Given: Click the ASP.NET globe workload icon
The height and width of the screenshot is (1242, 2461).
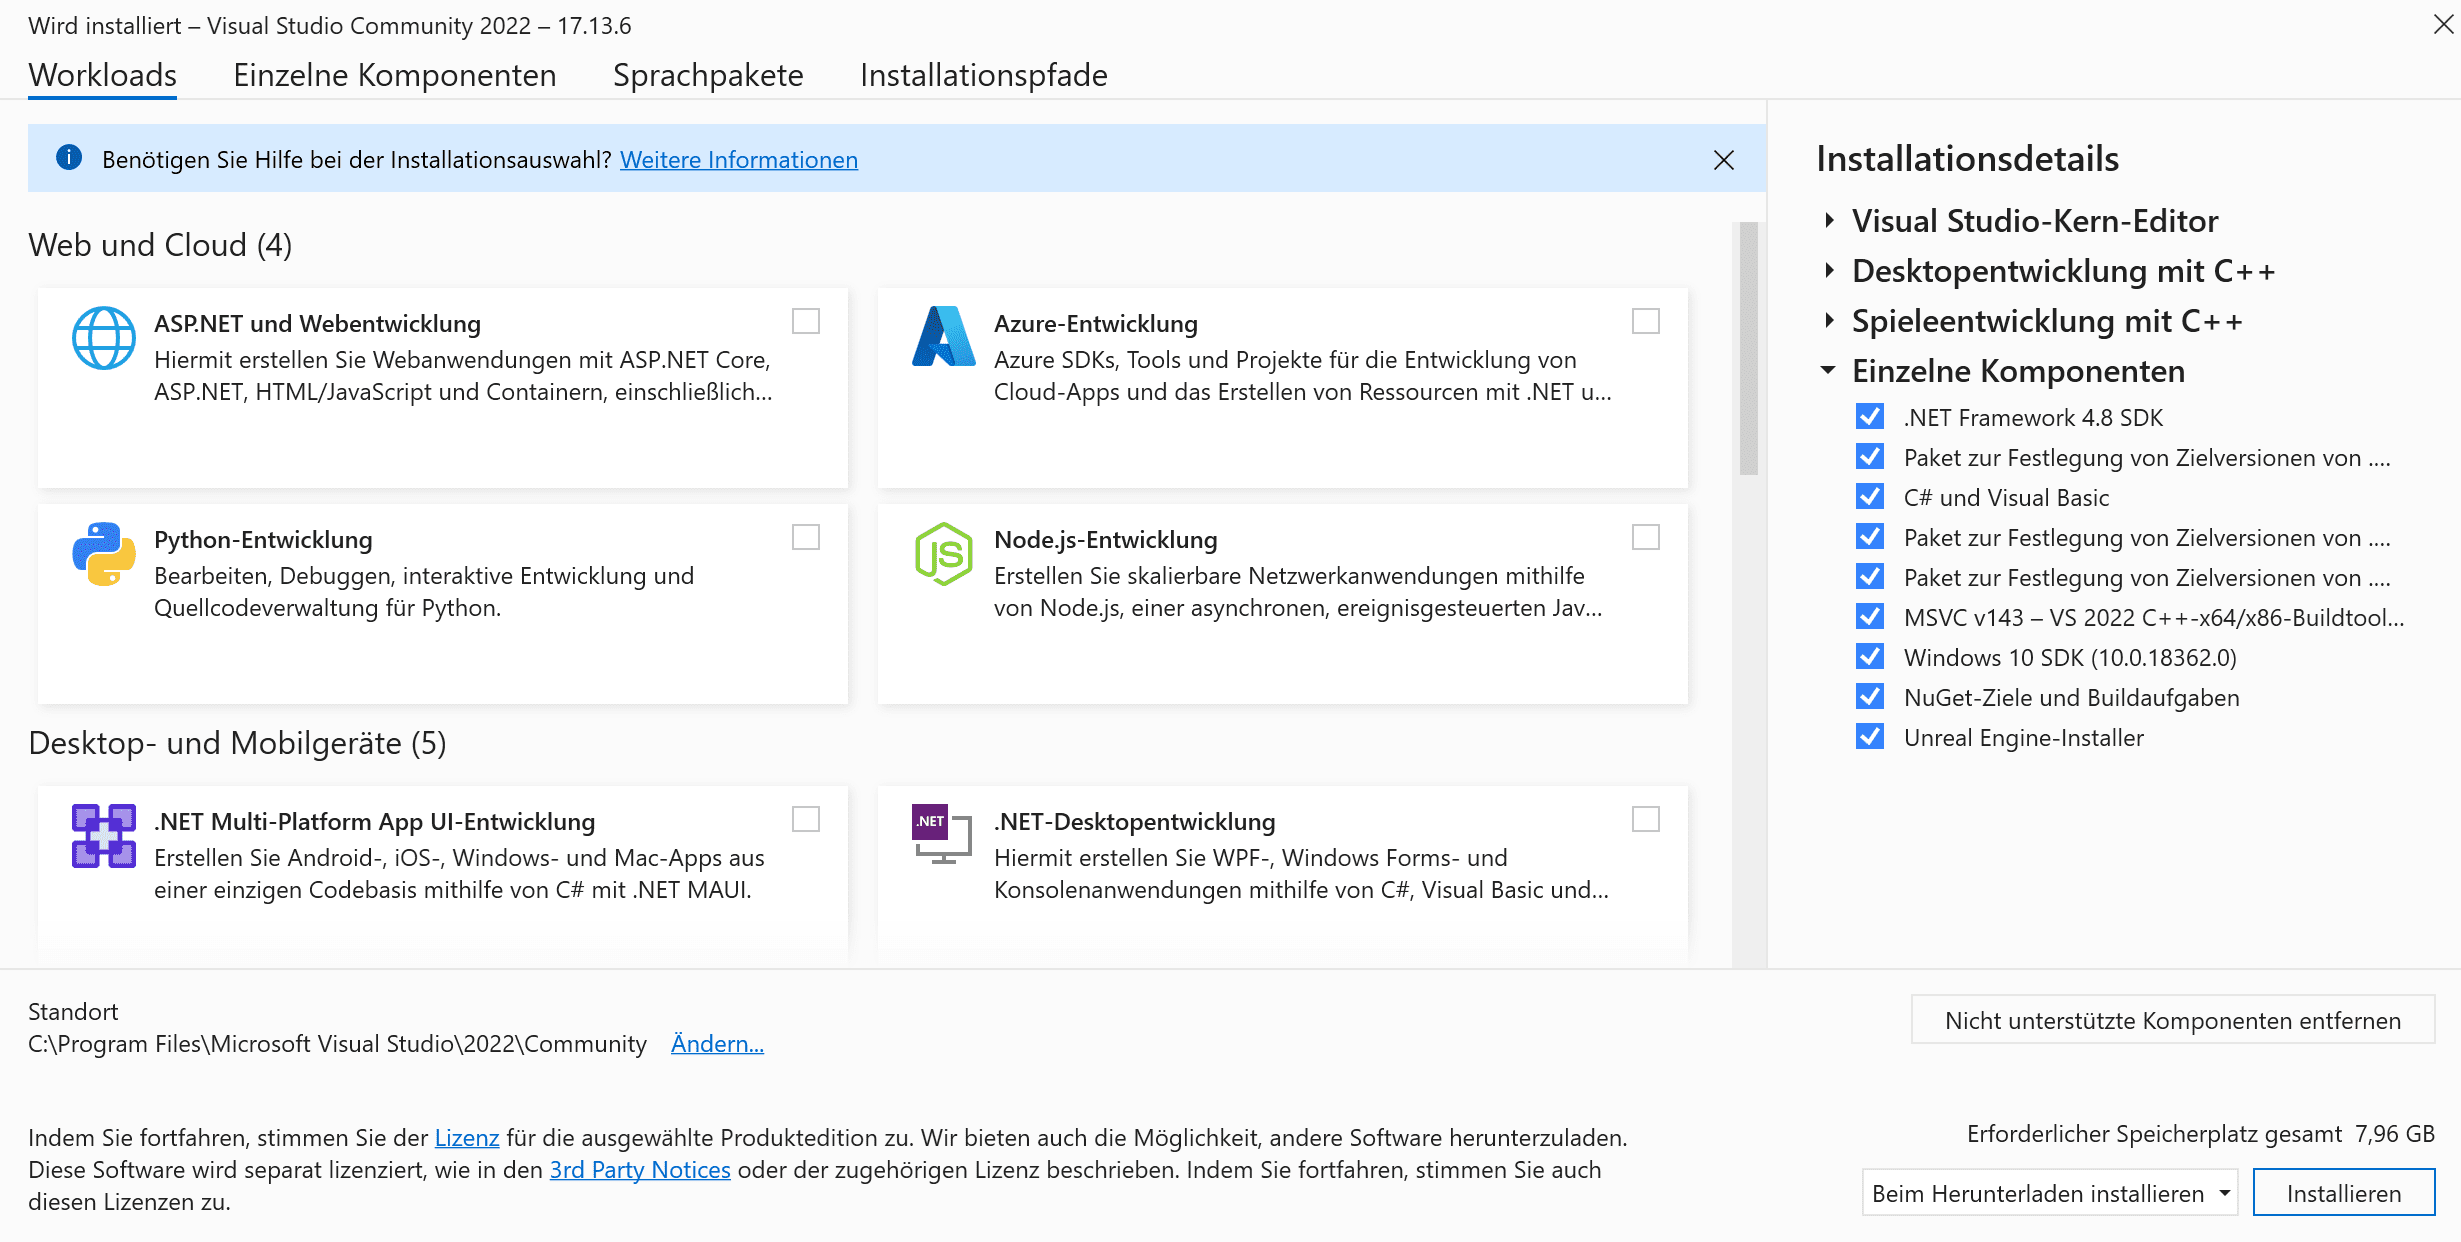Looking at the screenshot, I should (103, 338).
